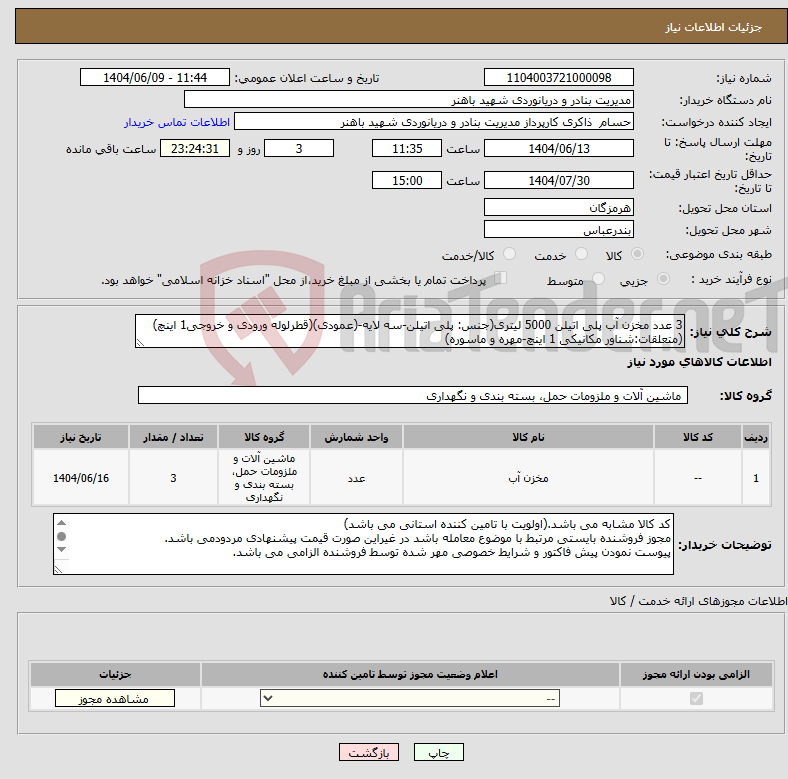Click the remaining time field 23:24:31

[x=194, y=149]
